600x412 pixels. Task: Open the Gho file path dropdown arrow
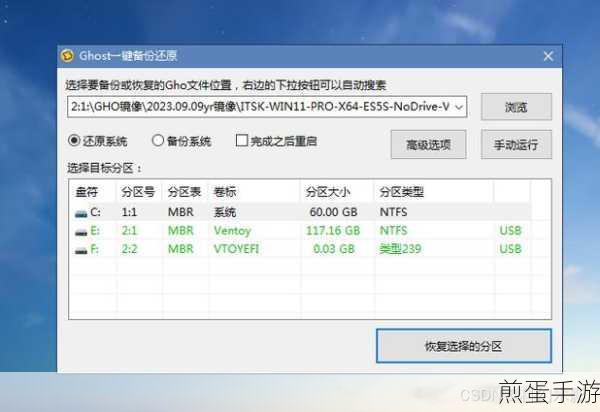pos(458,107)
